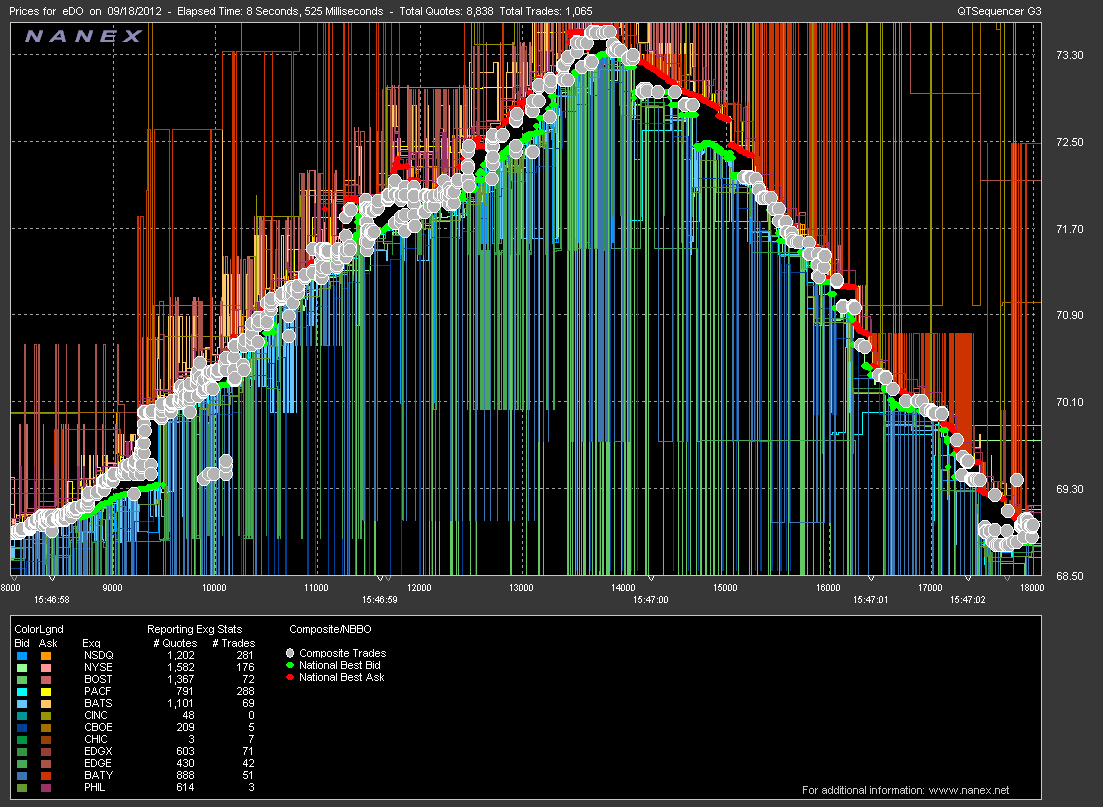Click the BATS quotes count 1,101
This screenshot has width=1103, height=807.
click(180, 703)
